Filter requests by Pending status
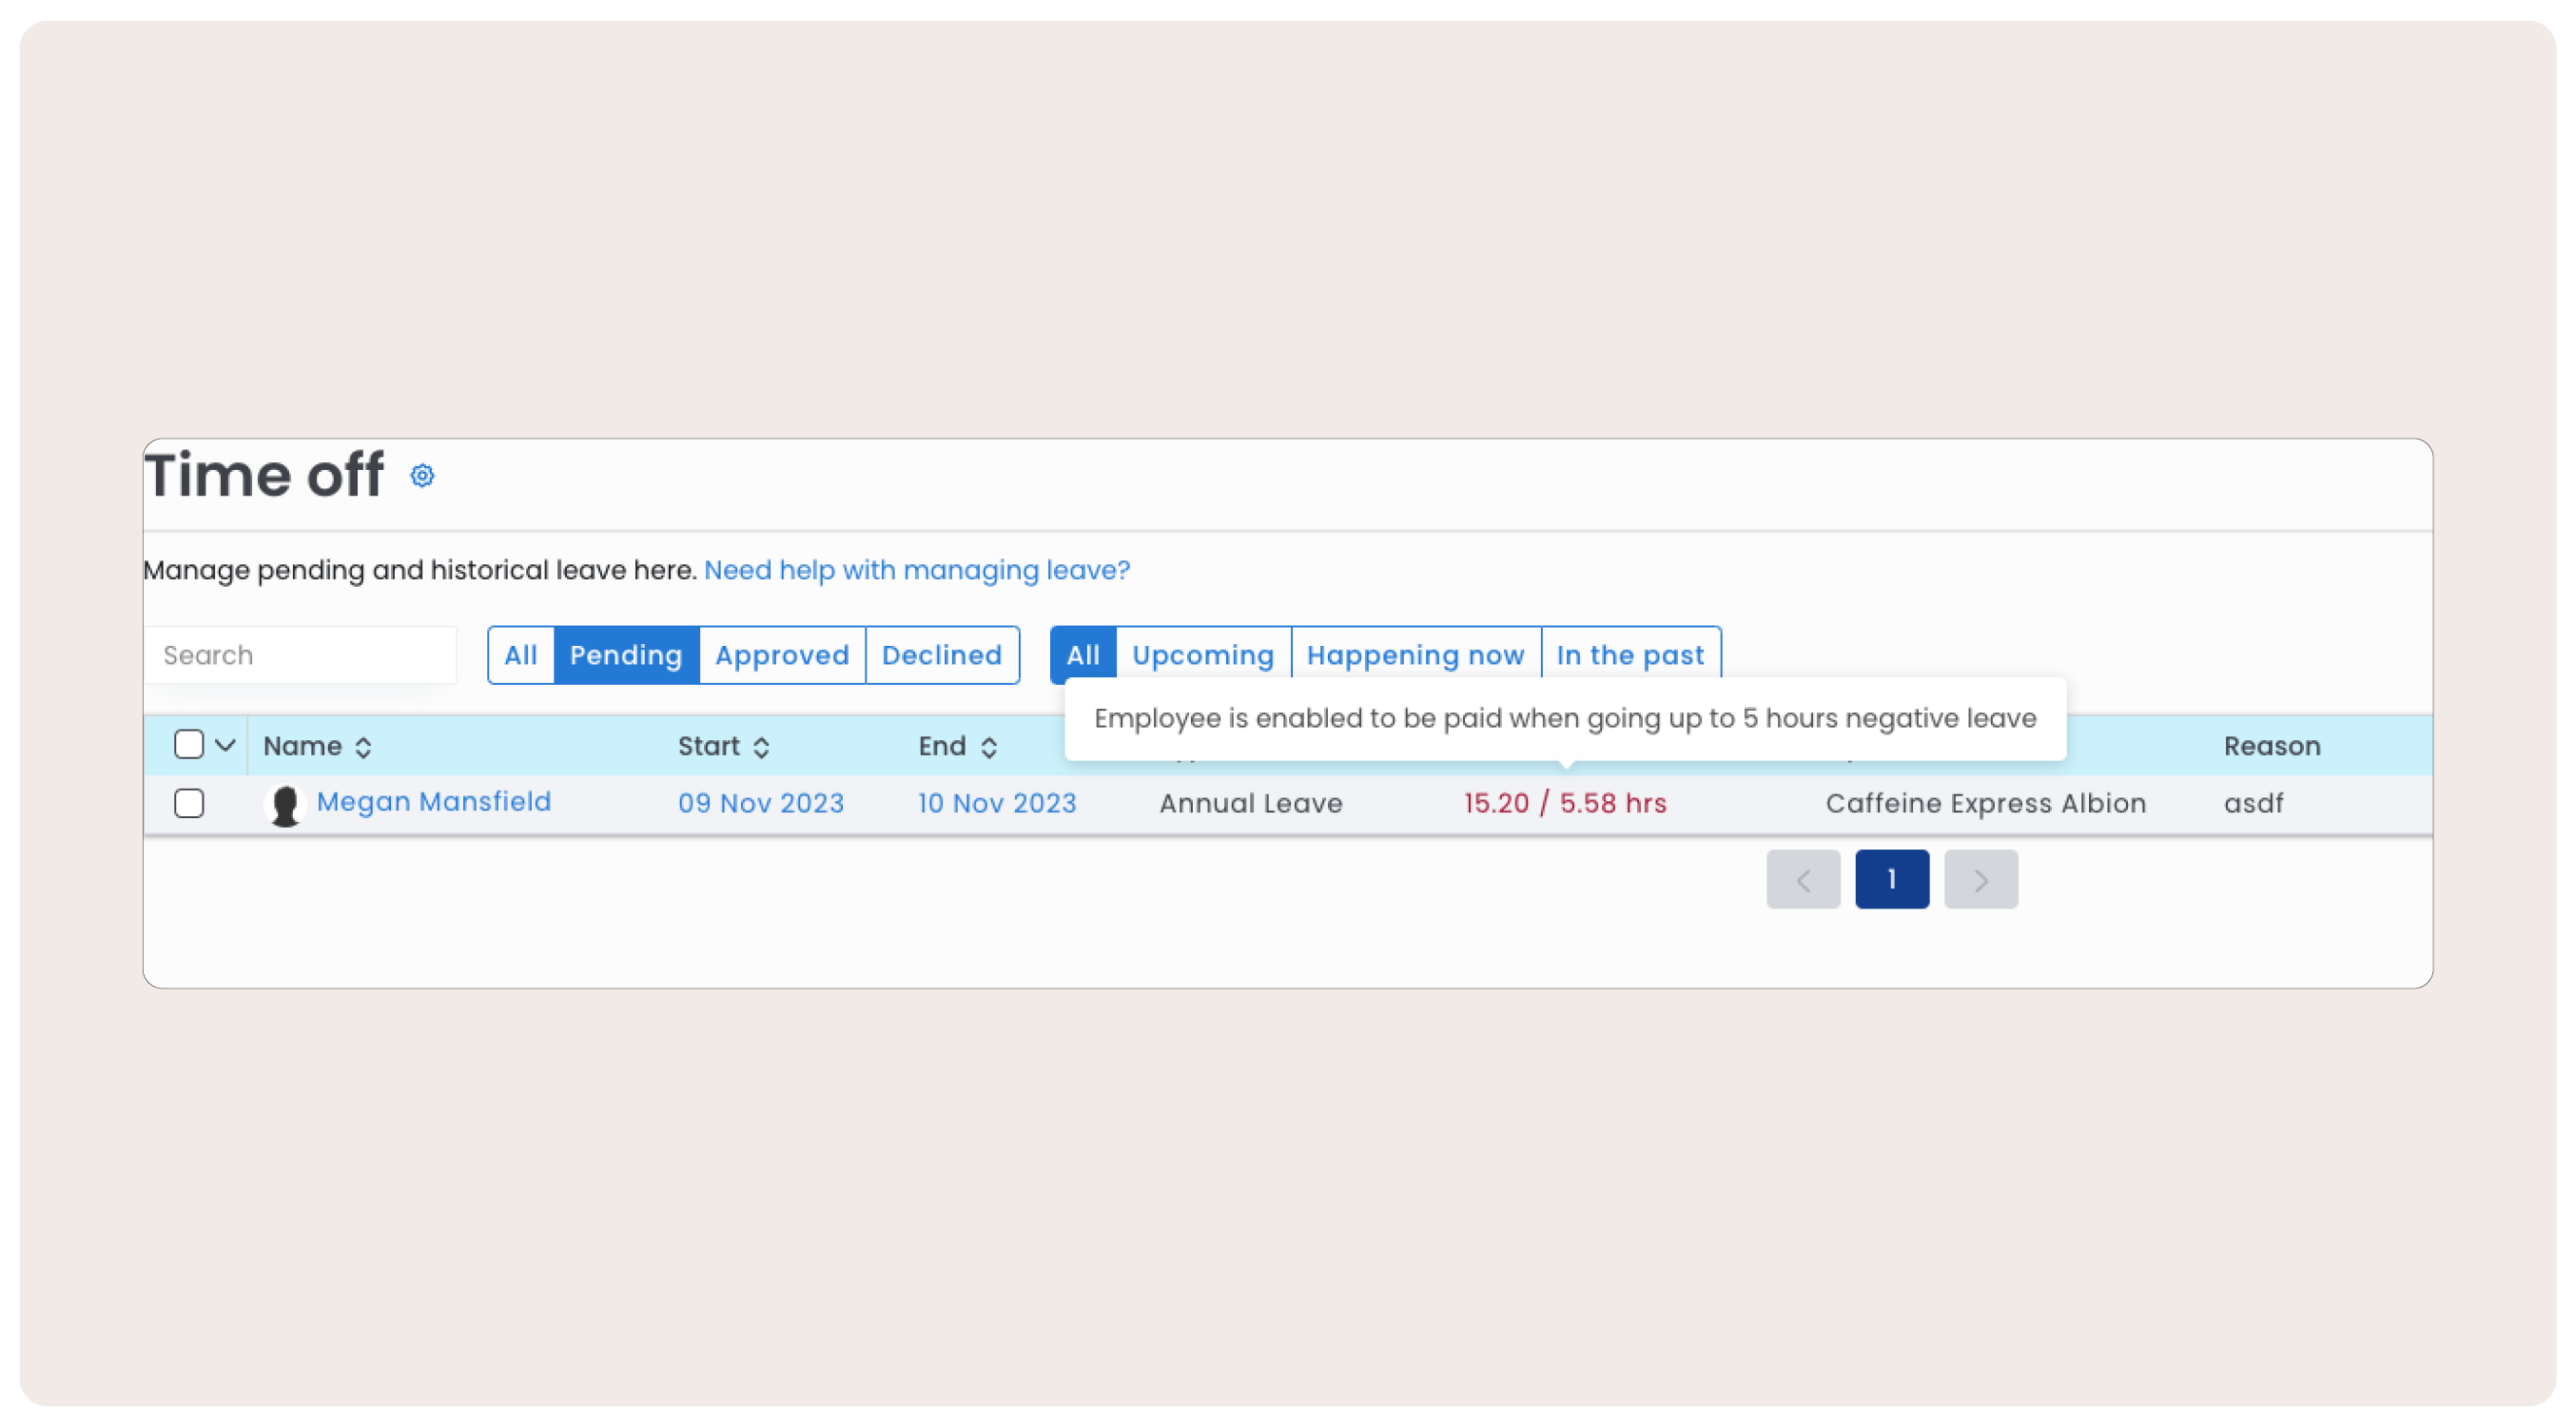Screen dimensions: 2576x1427 pyautogui.click(x=625, y=655)
